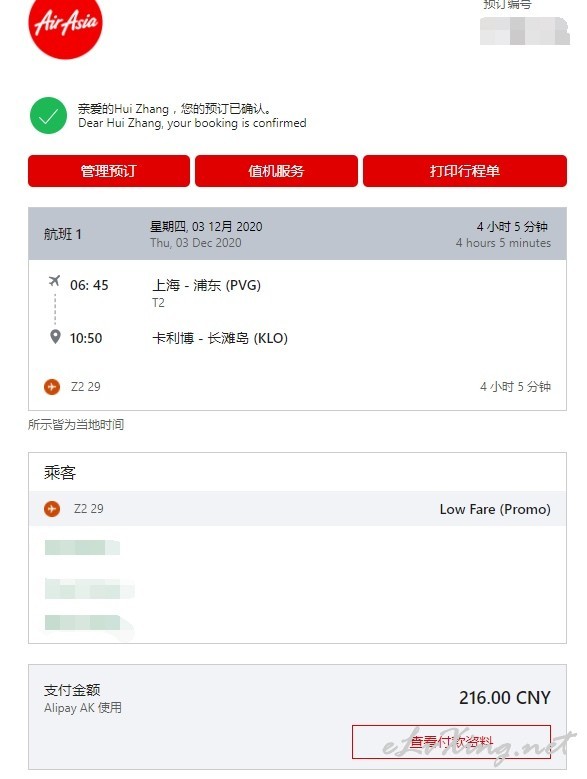Click the Low Fare (Promo) fare label
Screen dimensions: 587x779
coord(495,509)
